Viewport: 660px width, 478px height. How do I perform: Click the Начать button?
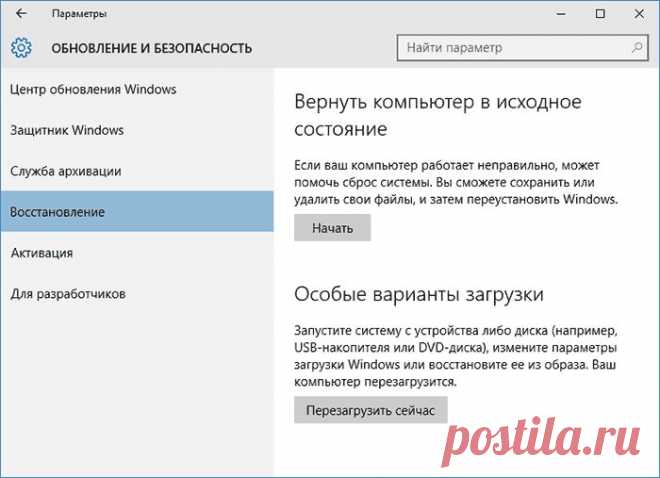pos(332,228)
